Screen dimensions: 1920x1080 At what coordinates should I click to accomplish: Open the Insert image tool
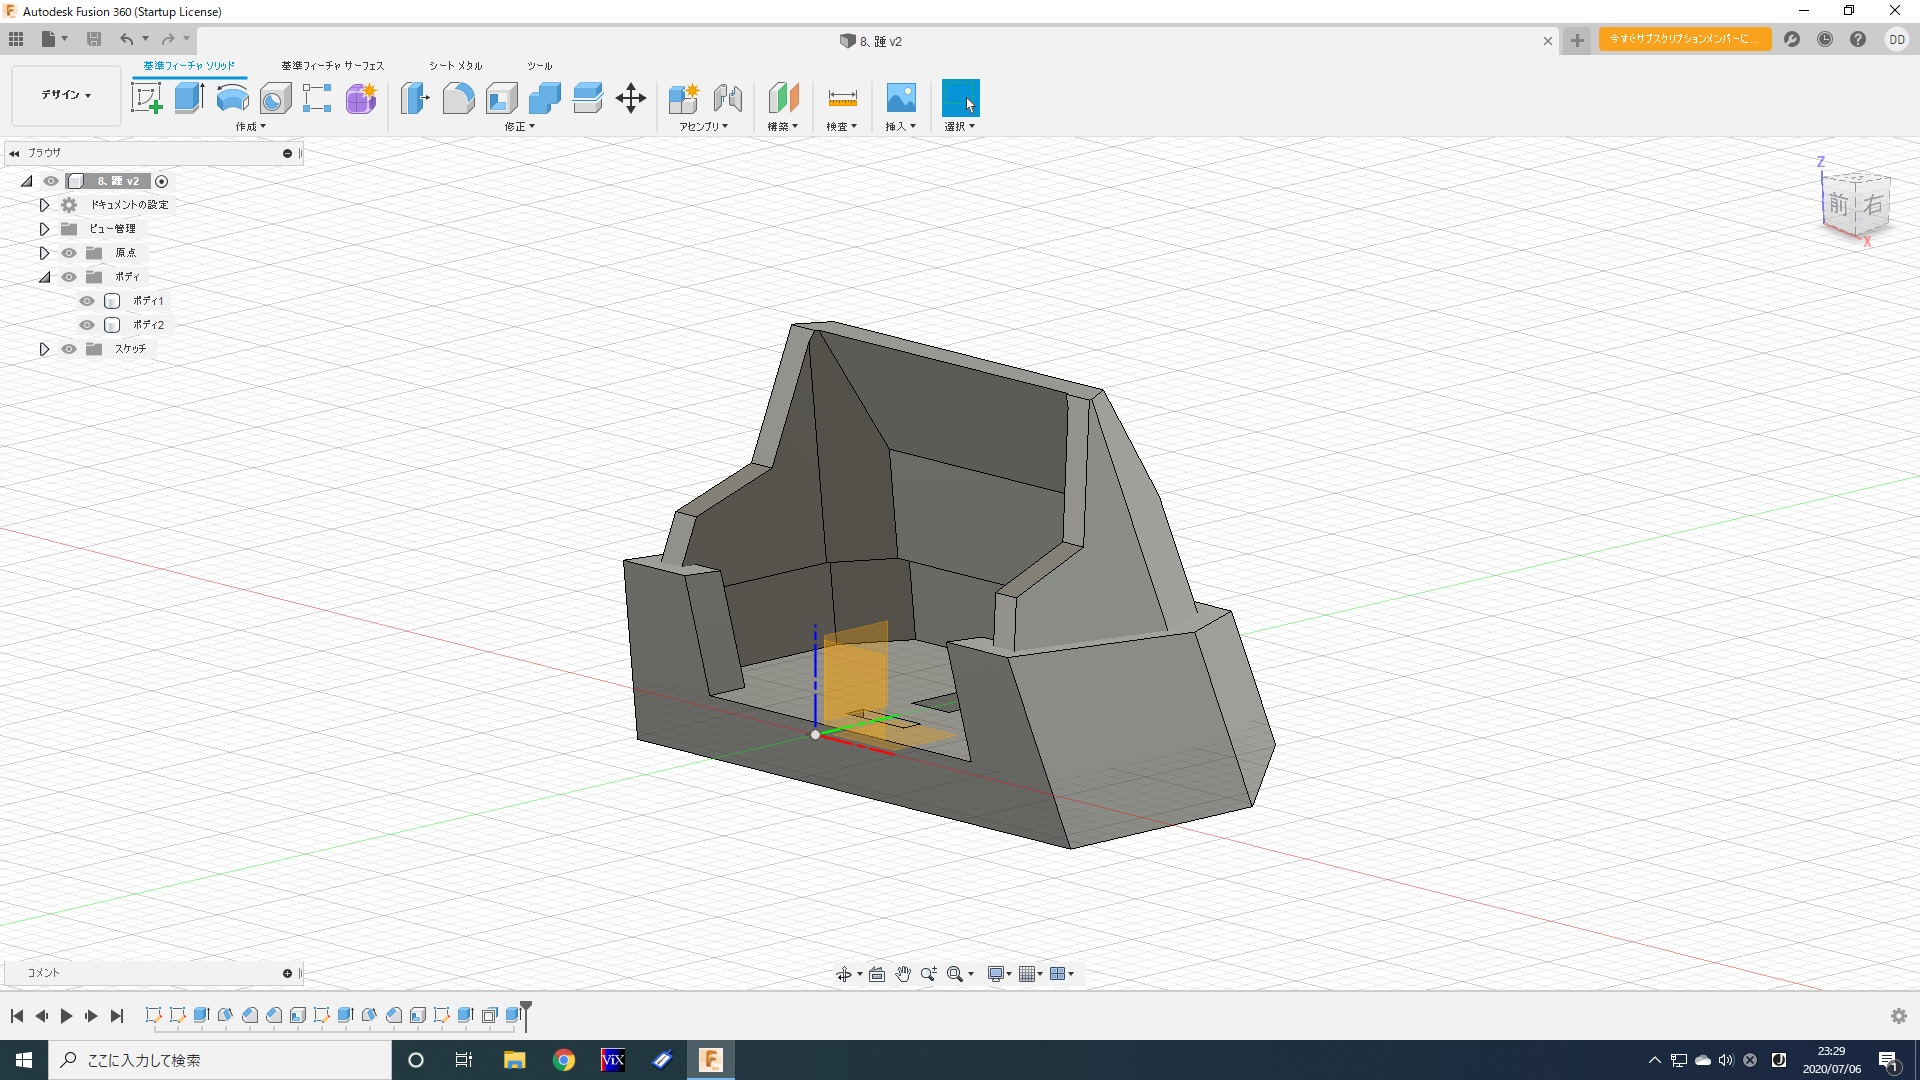pyautogui.click(x=900, y=98)
